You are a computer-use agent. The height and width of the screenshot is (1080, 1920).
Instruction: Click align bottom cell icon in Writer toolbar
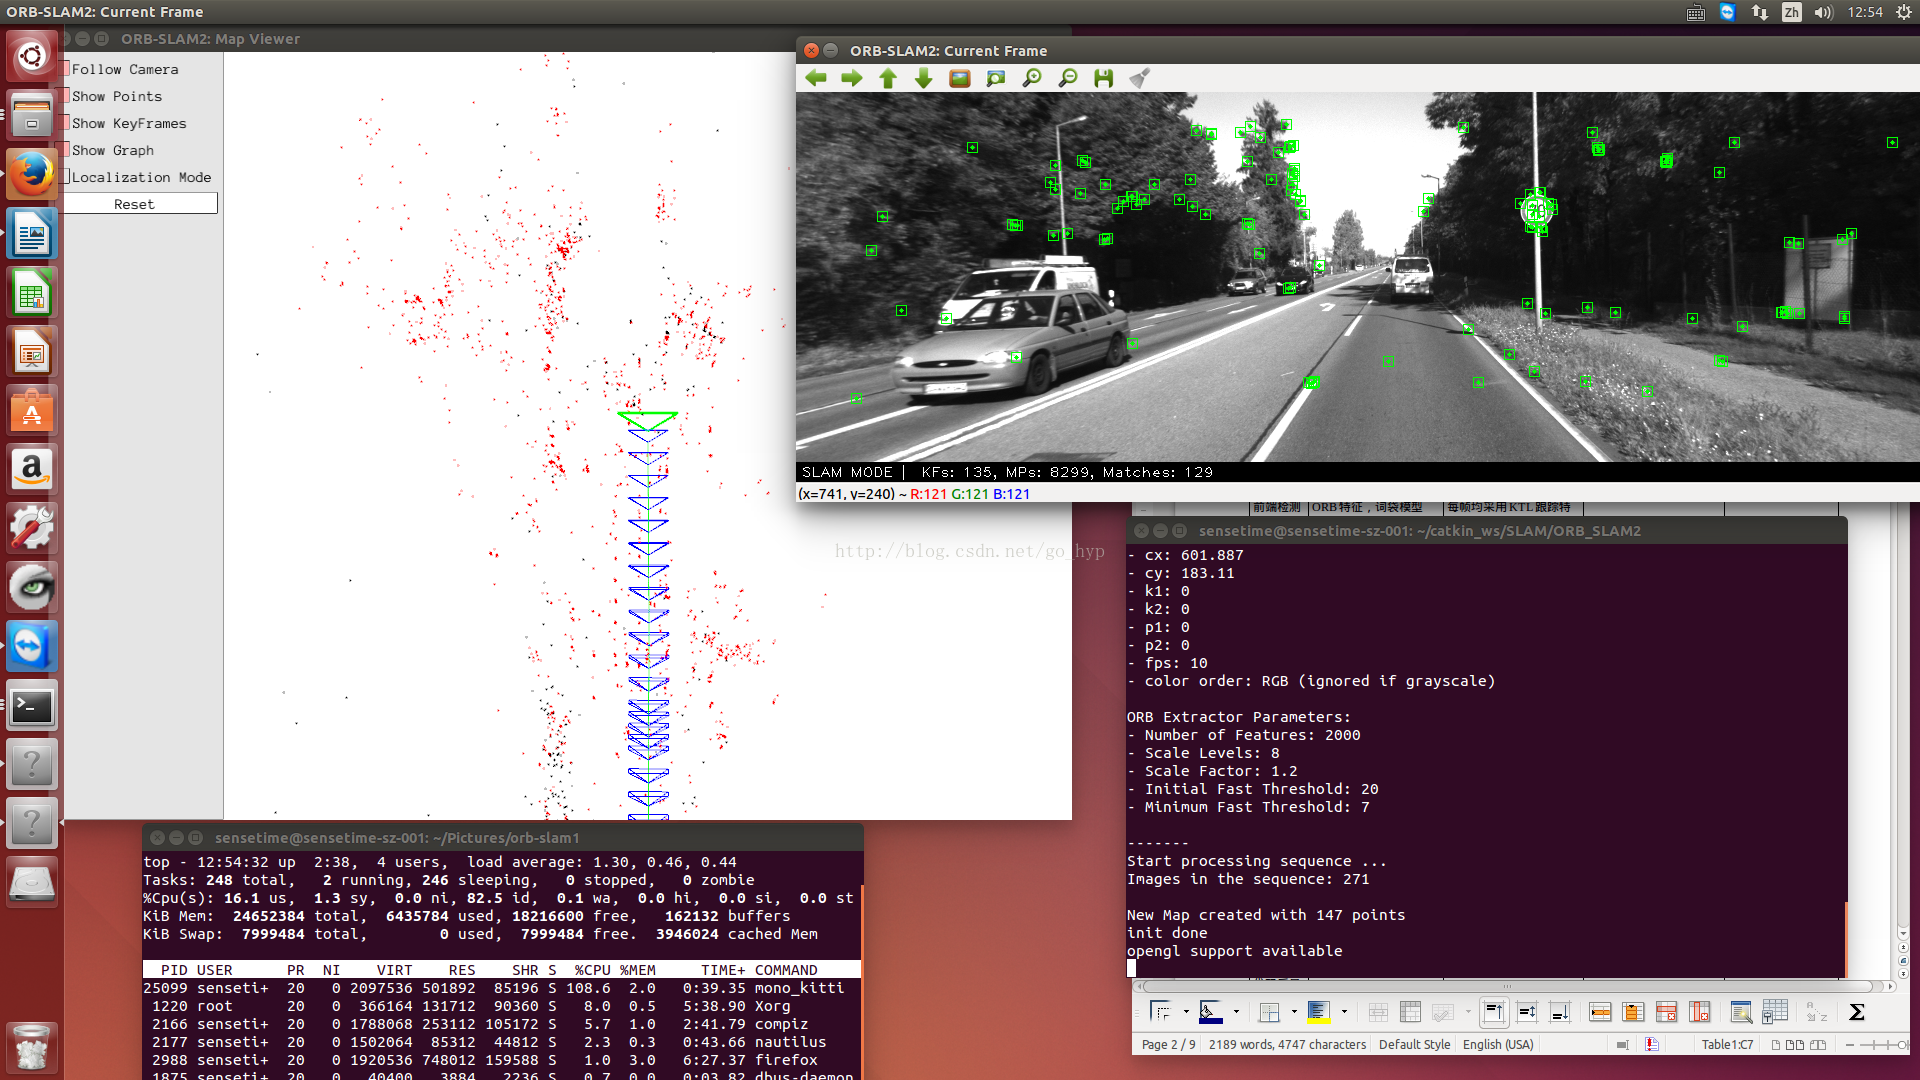coord(1560,1012)
